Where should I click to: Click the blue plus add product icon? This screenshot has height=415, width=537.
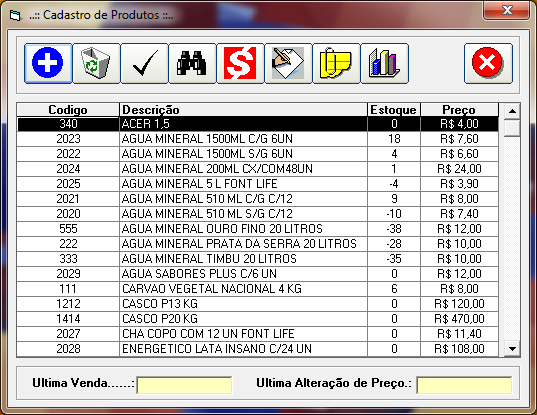(x=48, y=63)
